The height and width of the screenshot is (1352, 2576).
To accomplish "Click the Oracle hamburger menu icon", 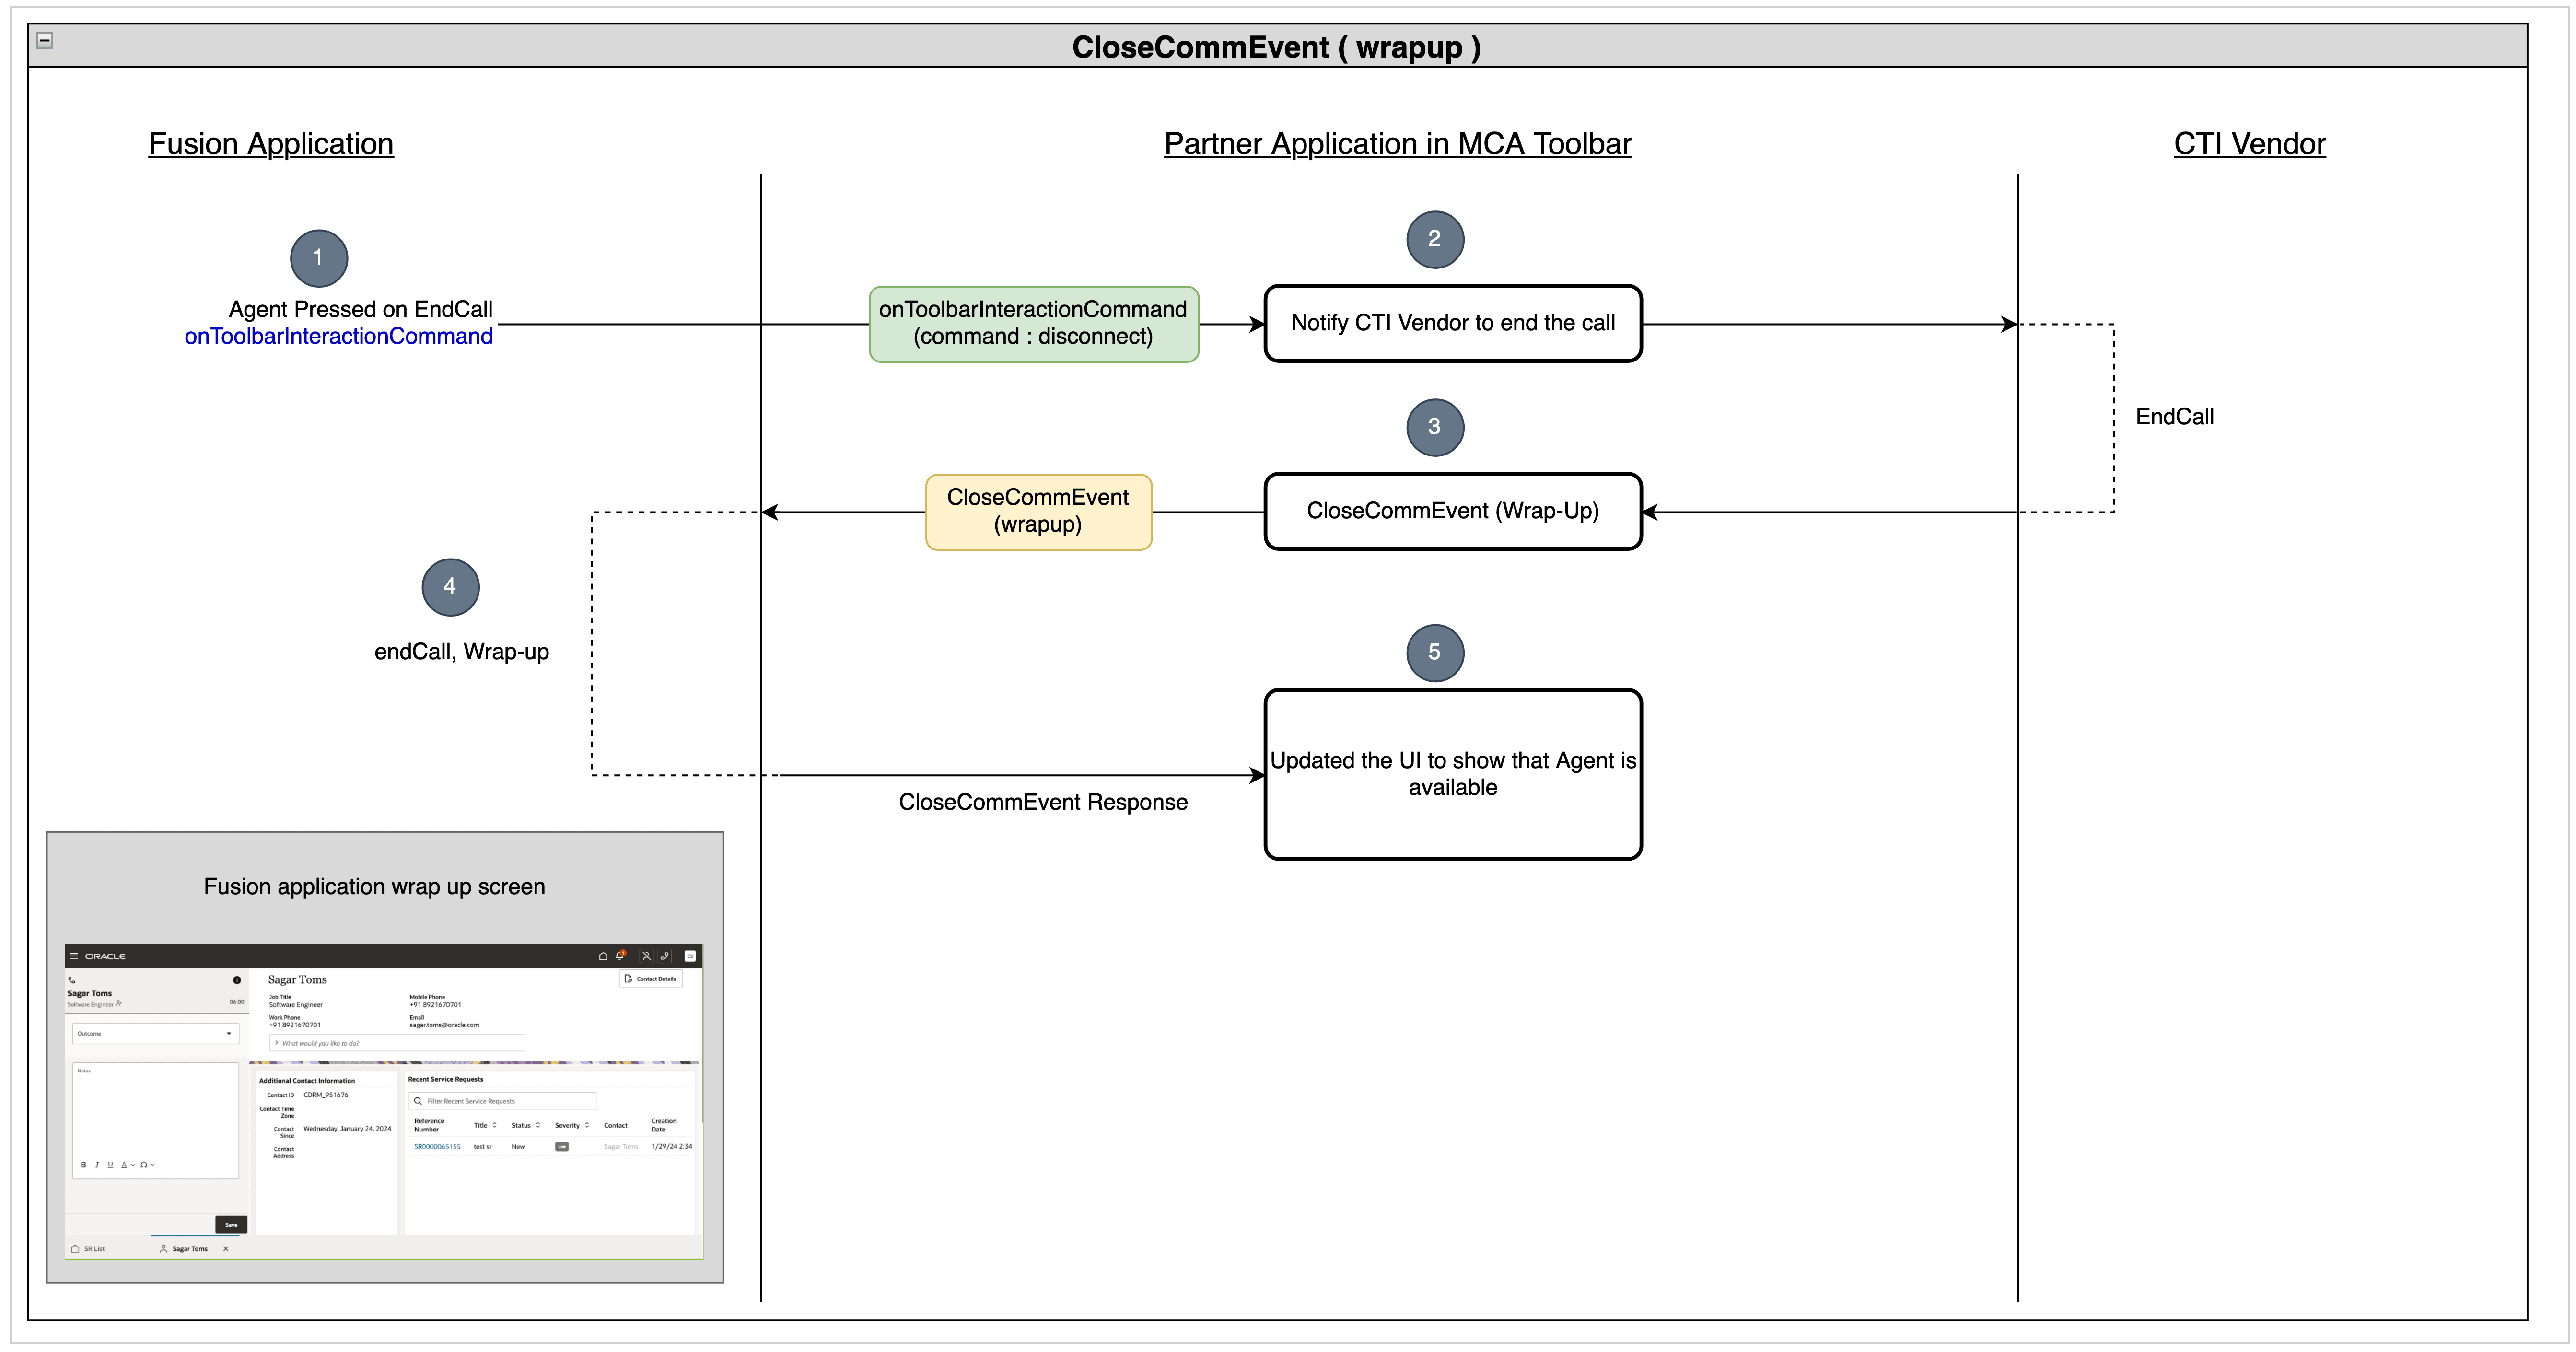I will 74,956.
